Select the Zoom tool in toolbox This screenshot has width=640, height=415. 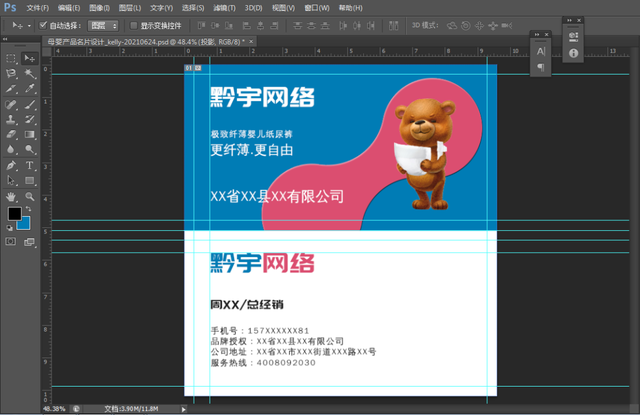(29, 197)
